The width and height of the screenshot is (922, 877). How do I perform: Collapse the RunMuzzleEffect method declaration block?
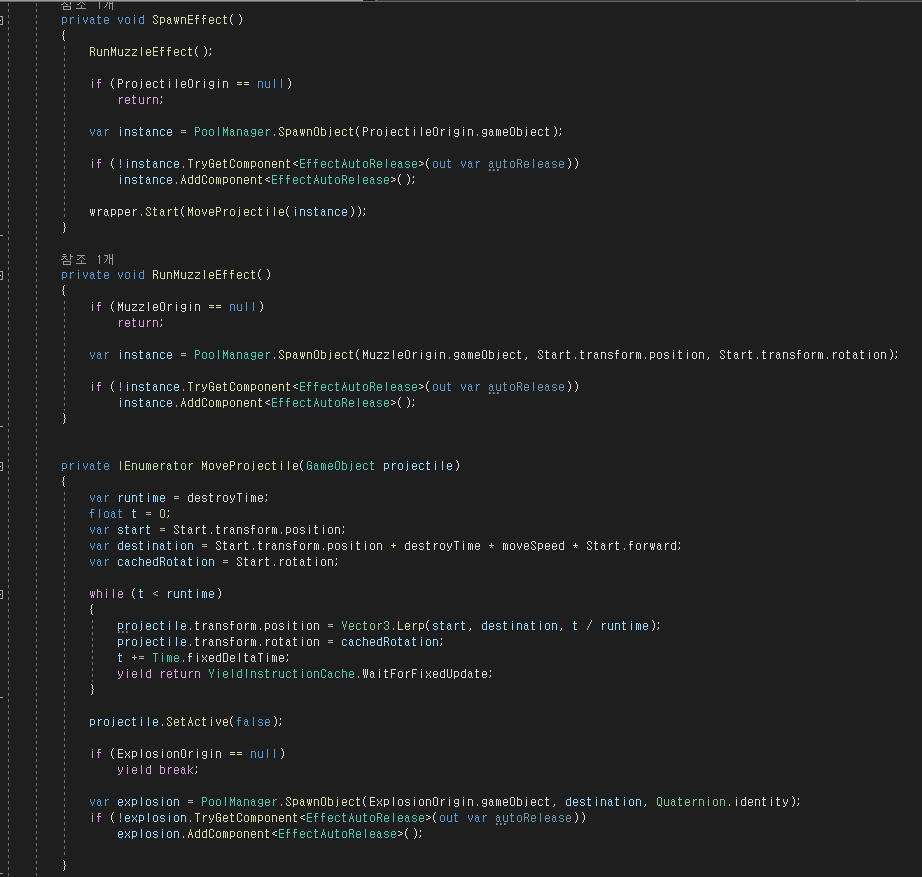tap(3, 275)
